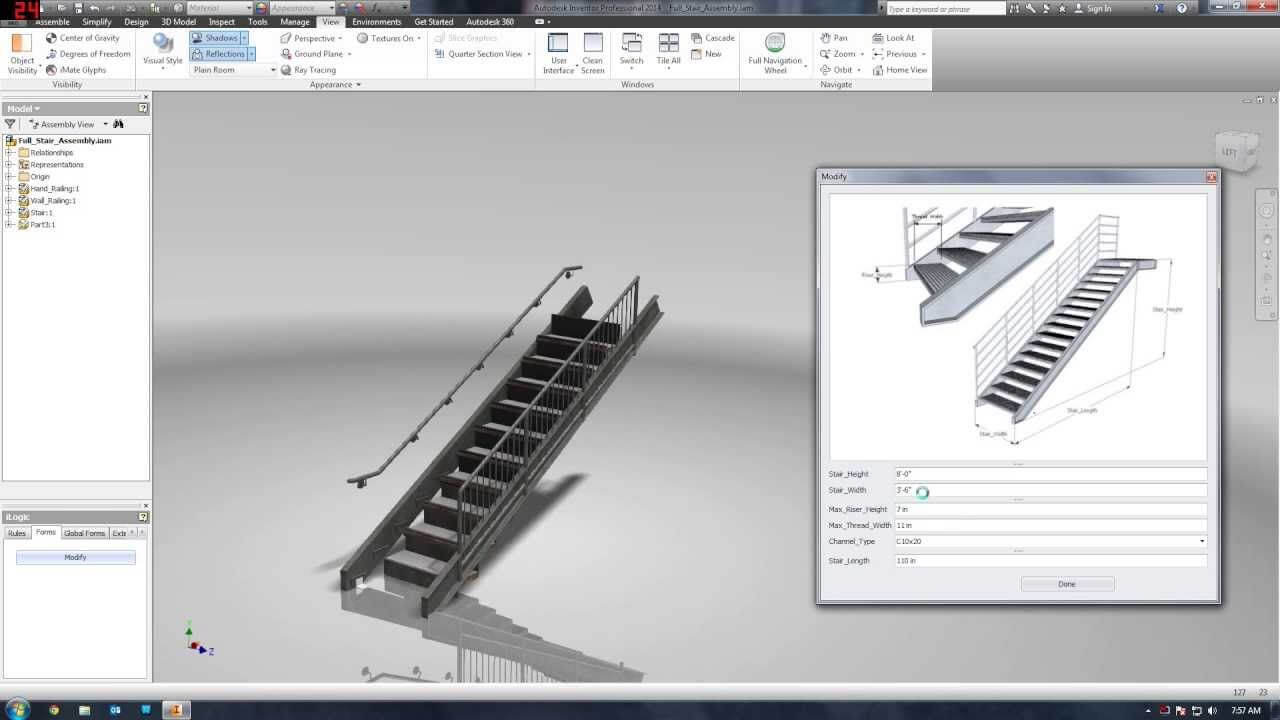Open the Ray Tracing tool
Viewport: 1280px width, 720px height.
pos(310,70)
